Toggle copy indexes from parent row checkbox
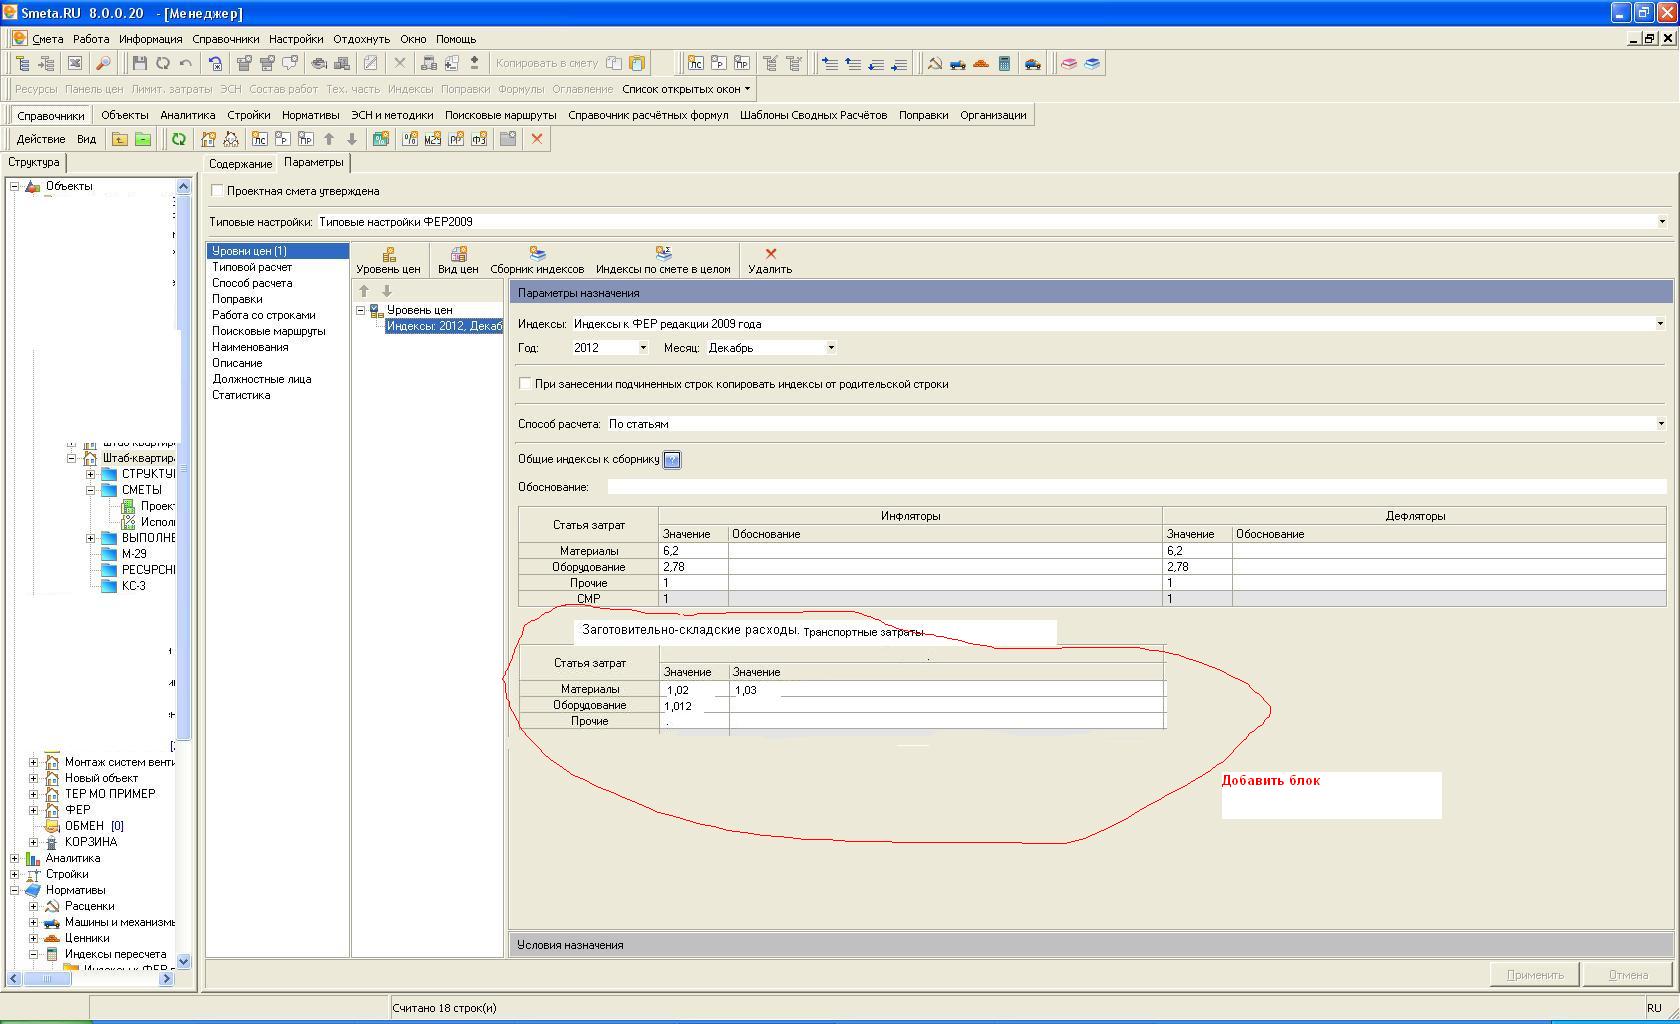The height and width of the screenshot is (1024, 1680). coord(525,384)
